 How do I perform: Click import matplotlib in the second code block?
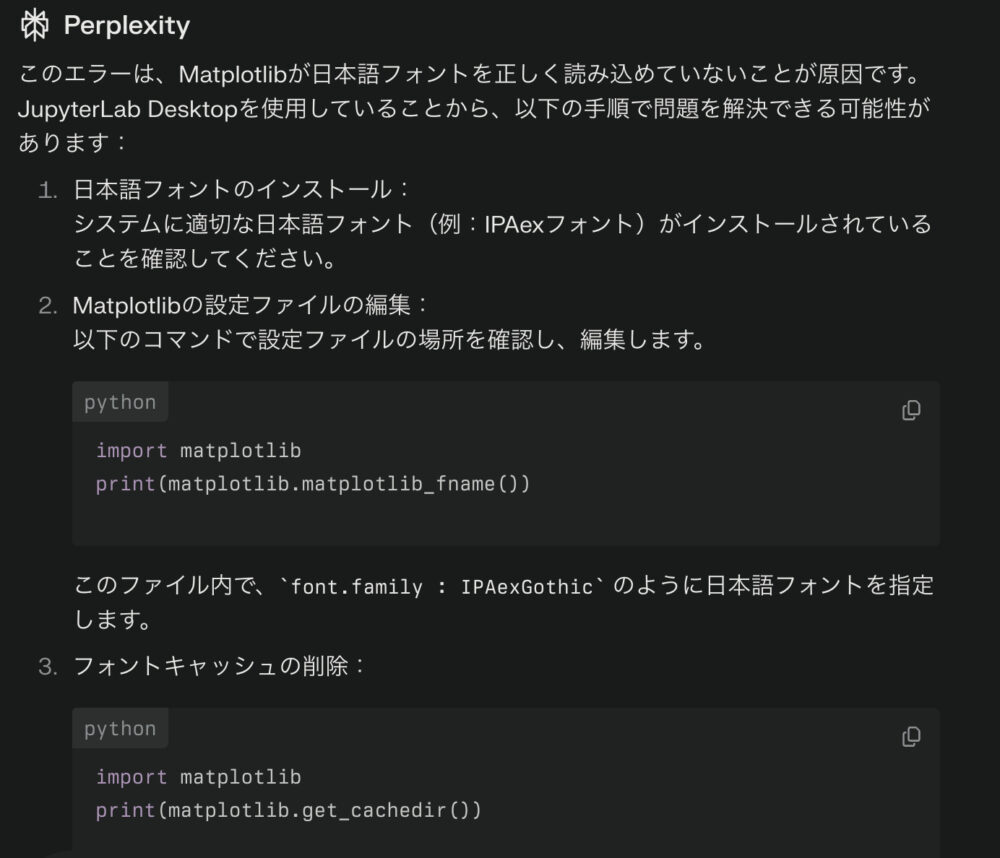(198, 777)
